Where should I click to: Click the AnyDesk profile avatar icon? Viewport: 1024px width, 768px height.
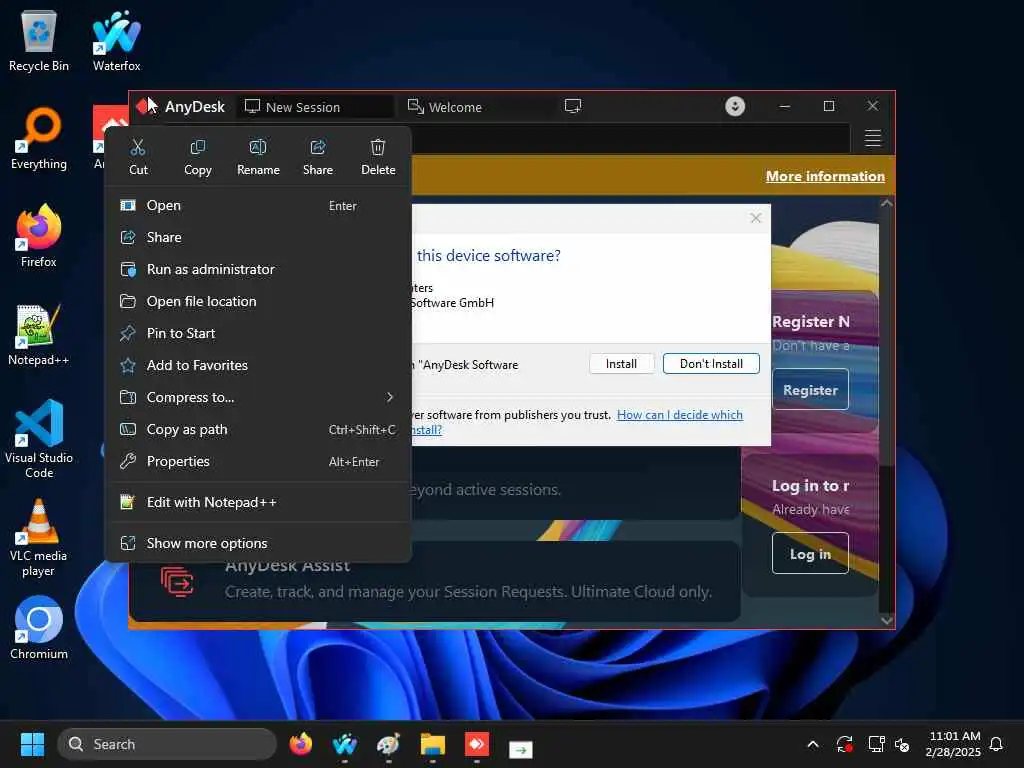735,106
